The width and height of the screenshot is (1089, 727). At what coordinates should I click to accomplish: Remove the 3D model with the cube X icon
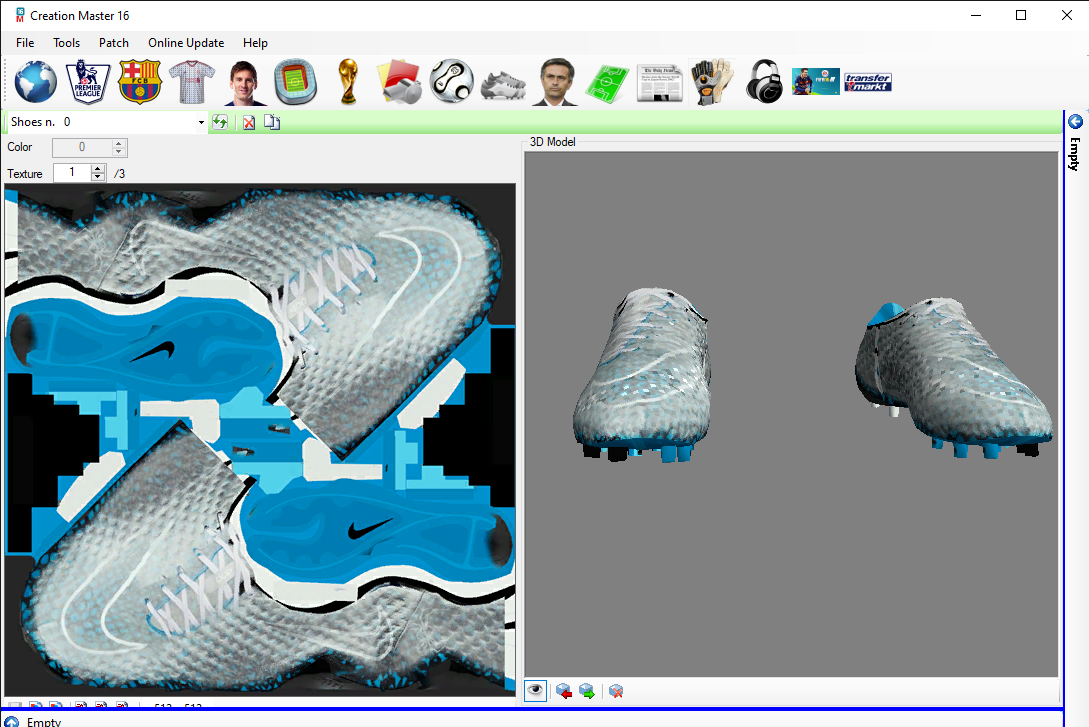615,692
